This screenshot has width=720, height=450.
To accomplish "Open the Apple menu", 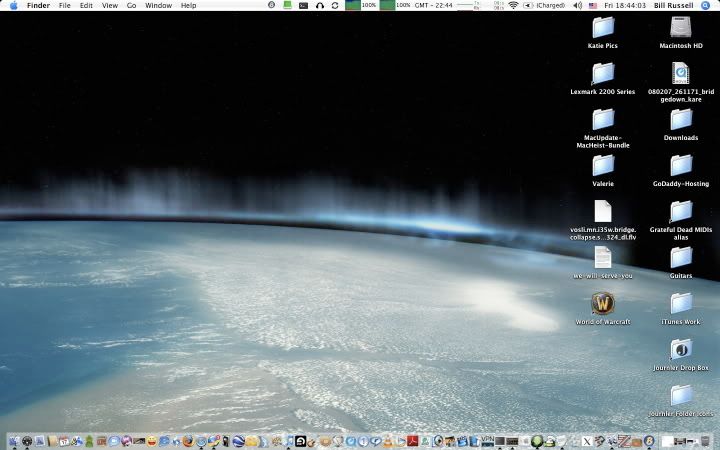I will coord(13,5).
